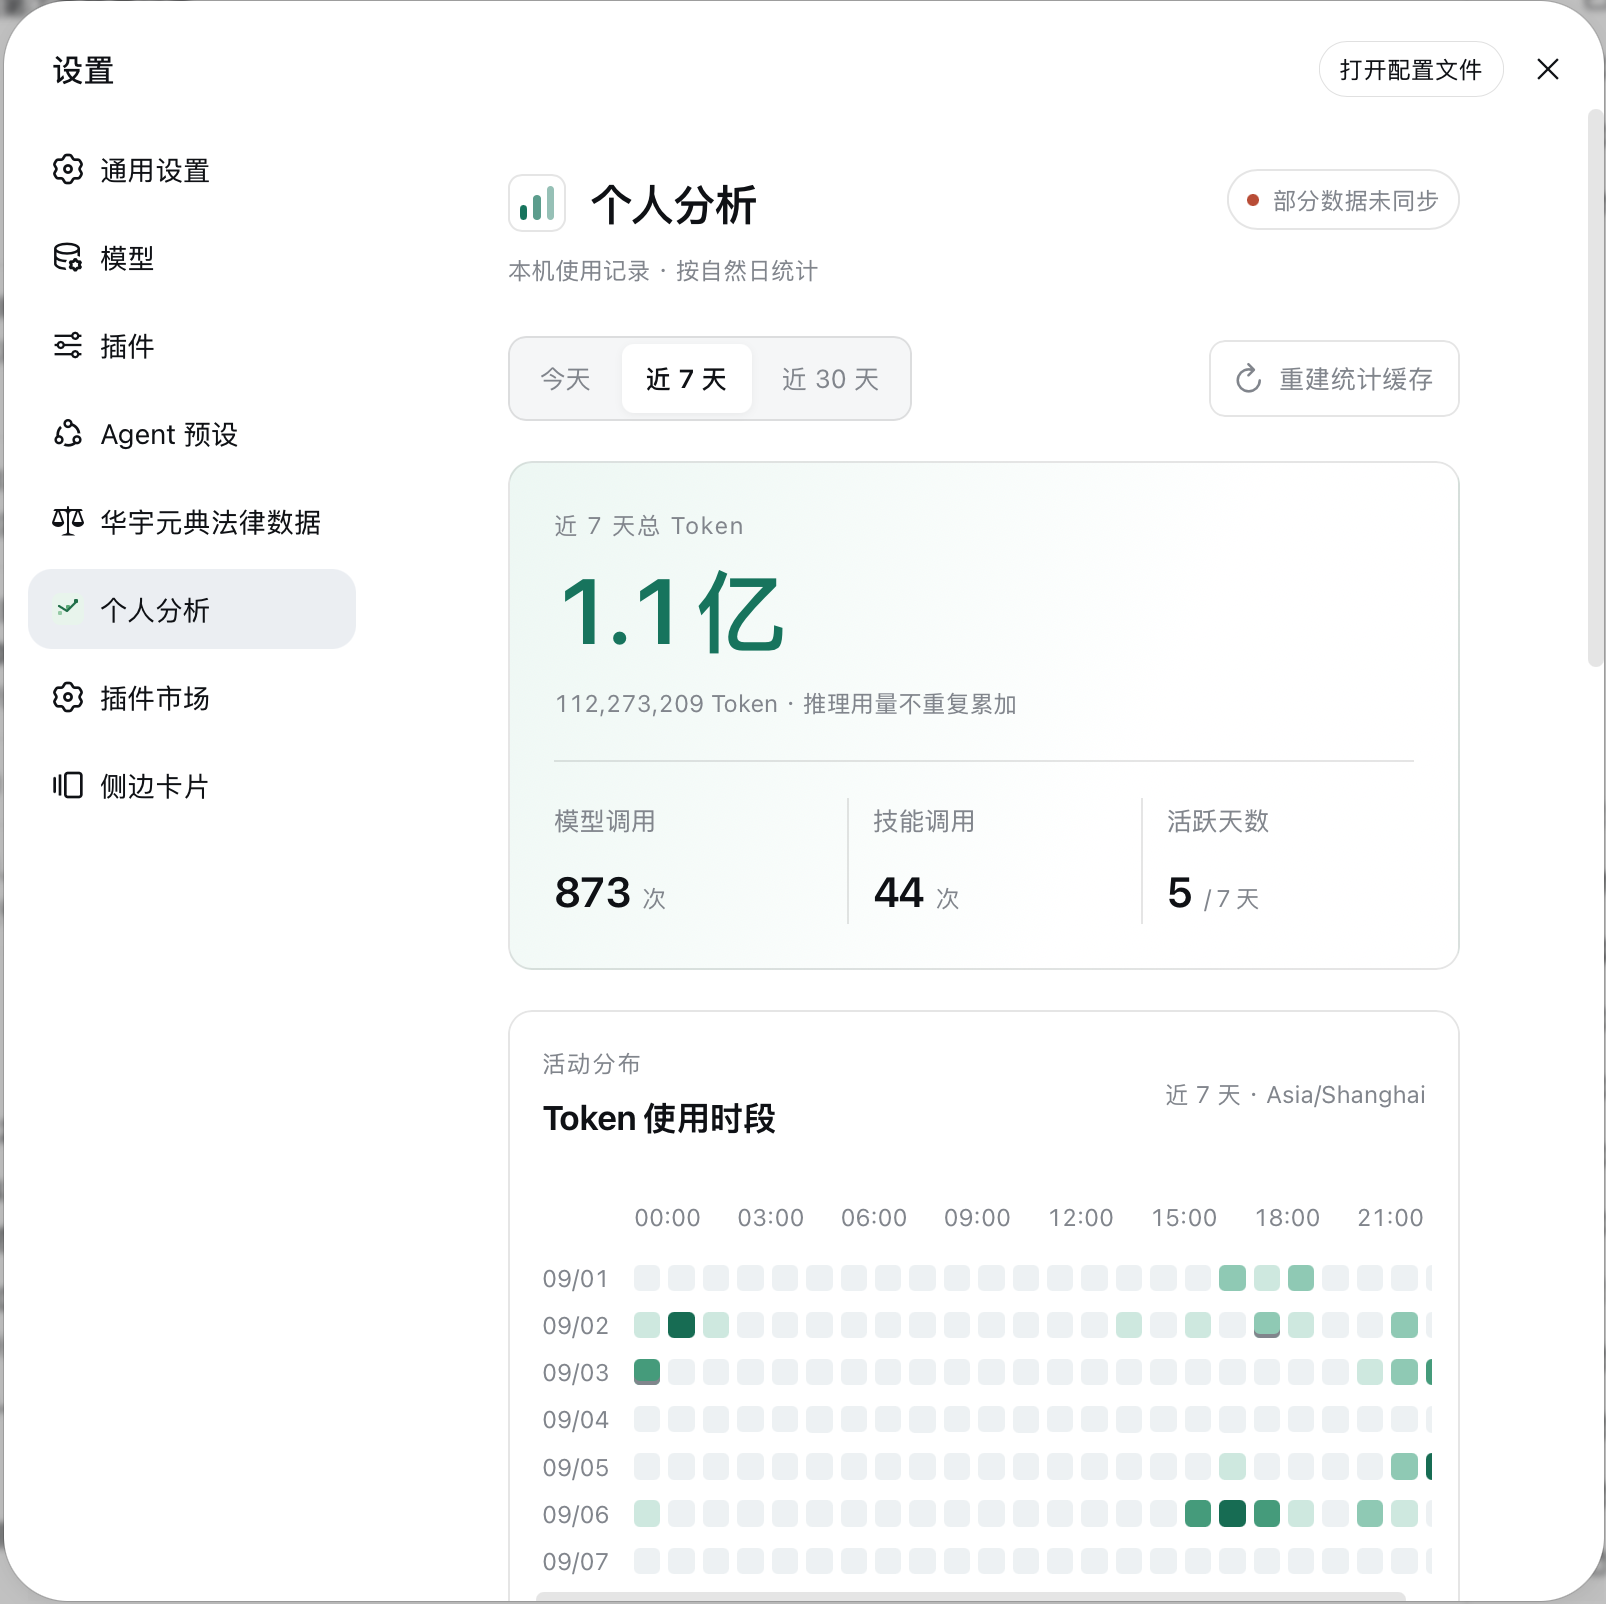Click the red dot sync status indicator
The image size is (1606, 1604).
pos(1252,201)
